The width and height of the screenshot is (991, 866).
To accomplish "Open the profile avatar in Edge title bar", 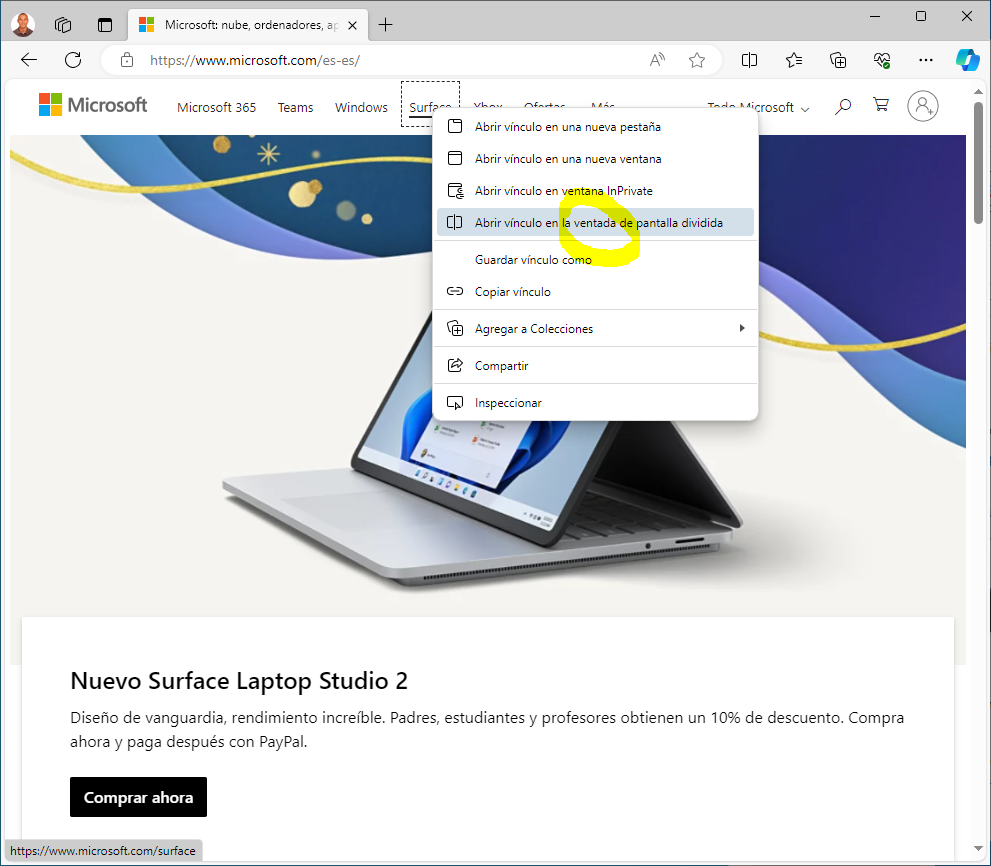I will point(23,25).
